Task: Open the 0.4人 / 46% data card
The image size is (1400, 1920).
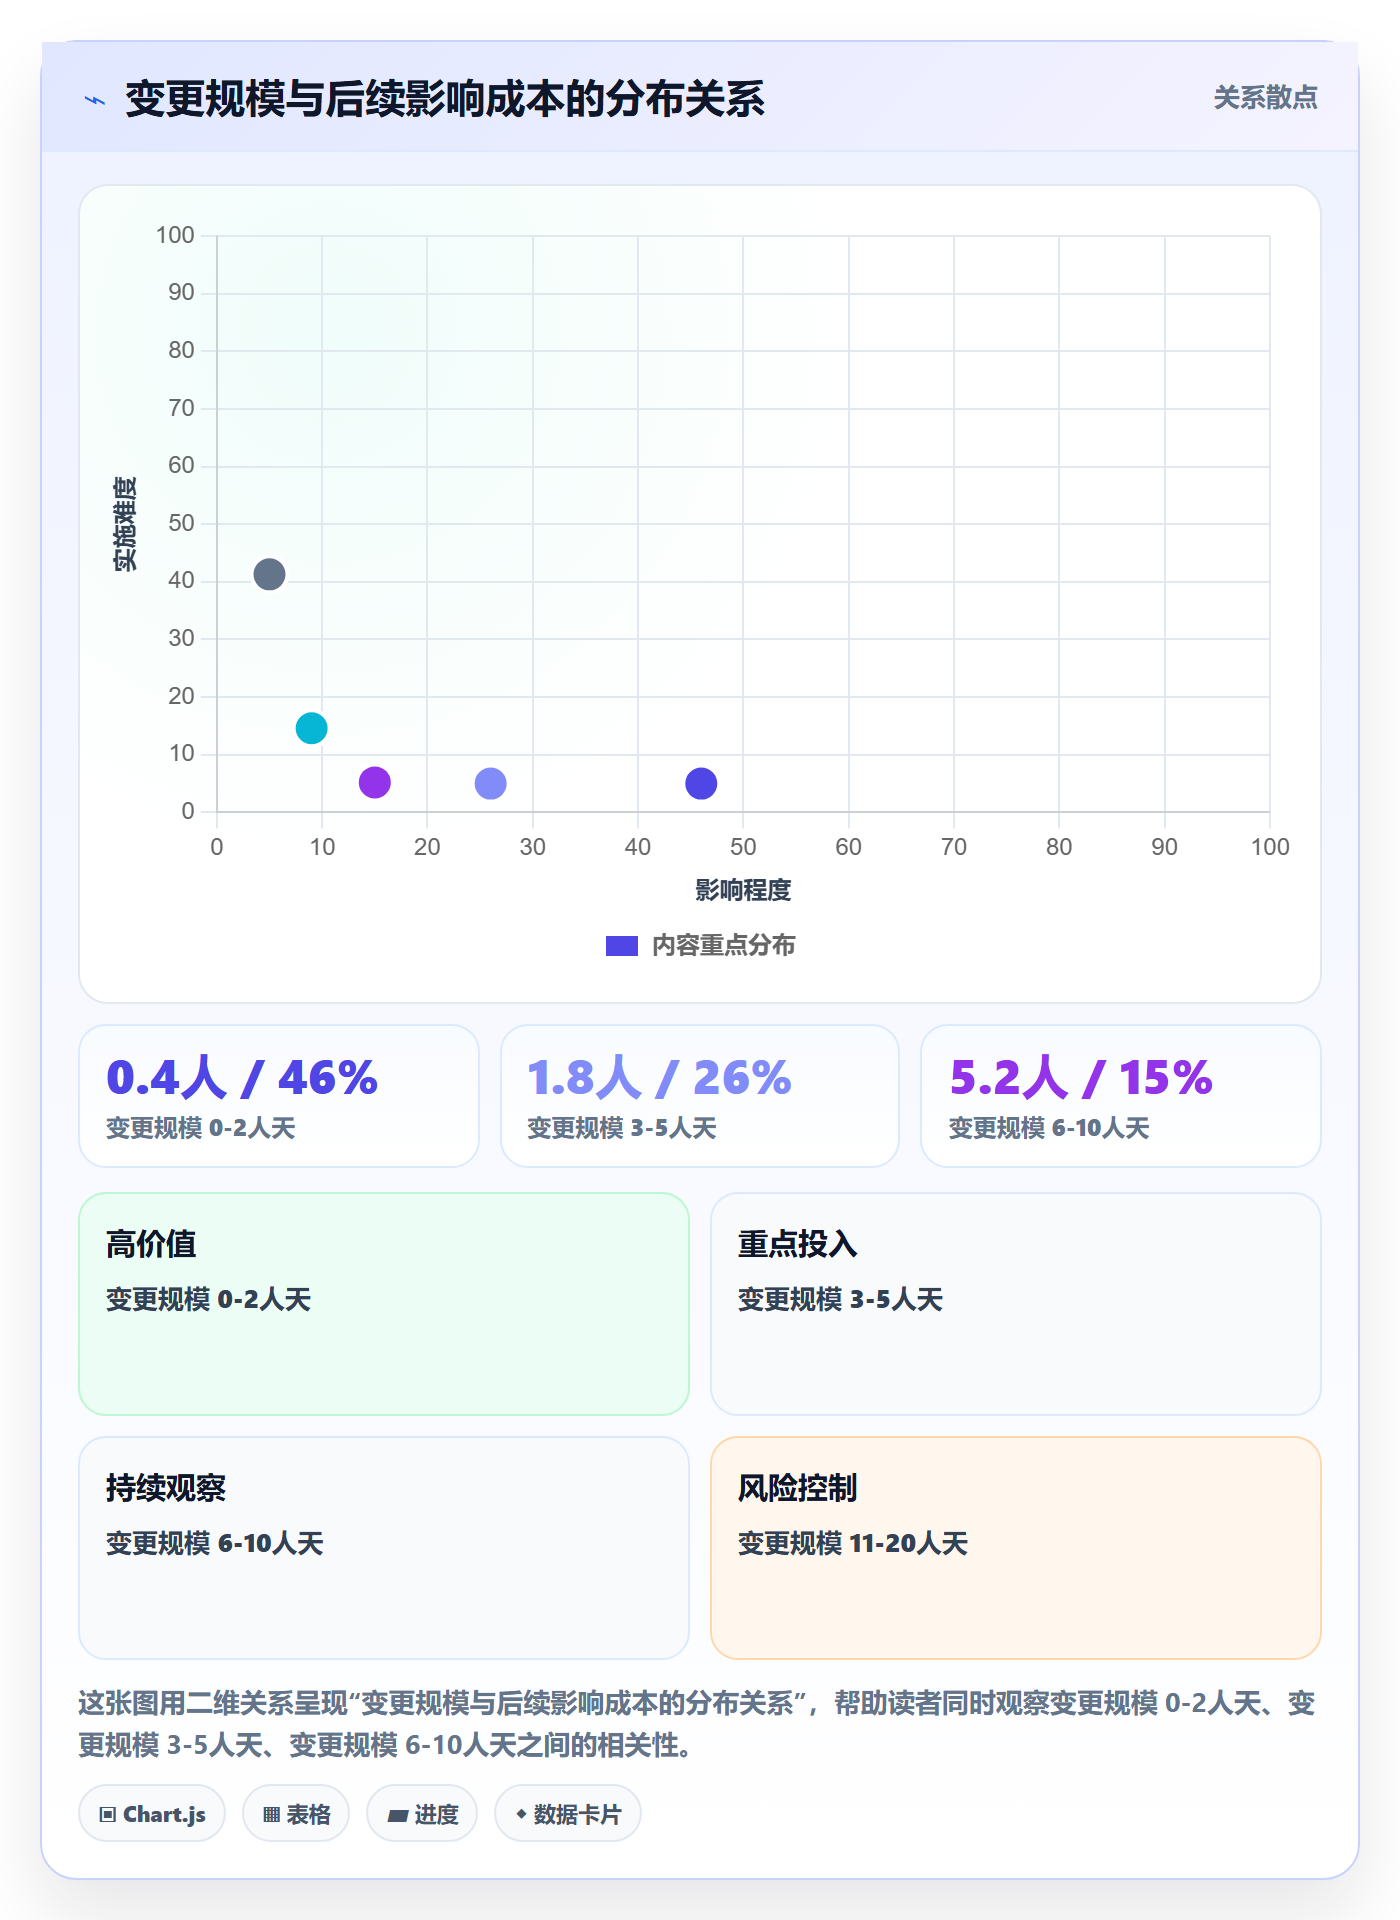Action: [279, 1096]
